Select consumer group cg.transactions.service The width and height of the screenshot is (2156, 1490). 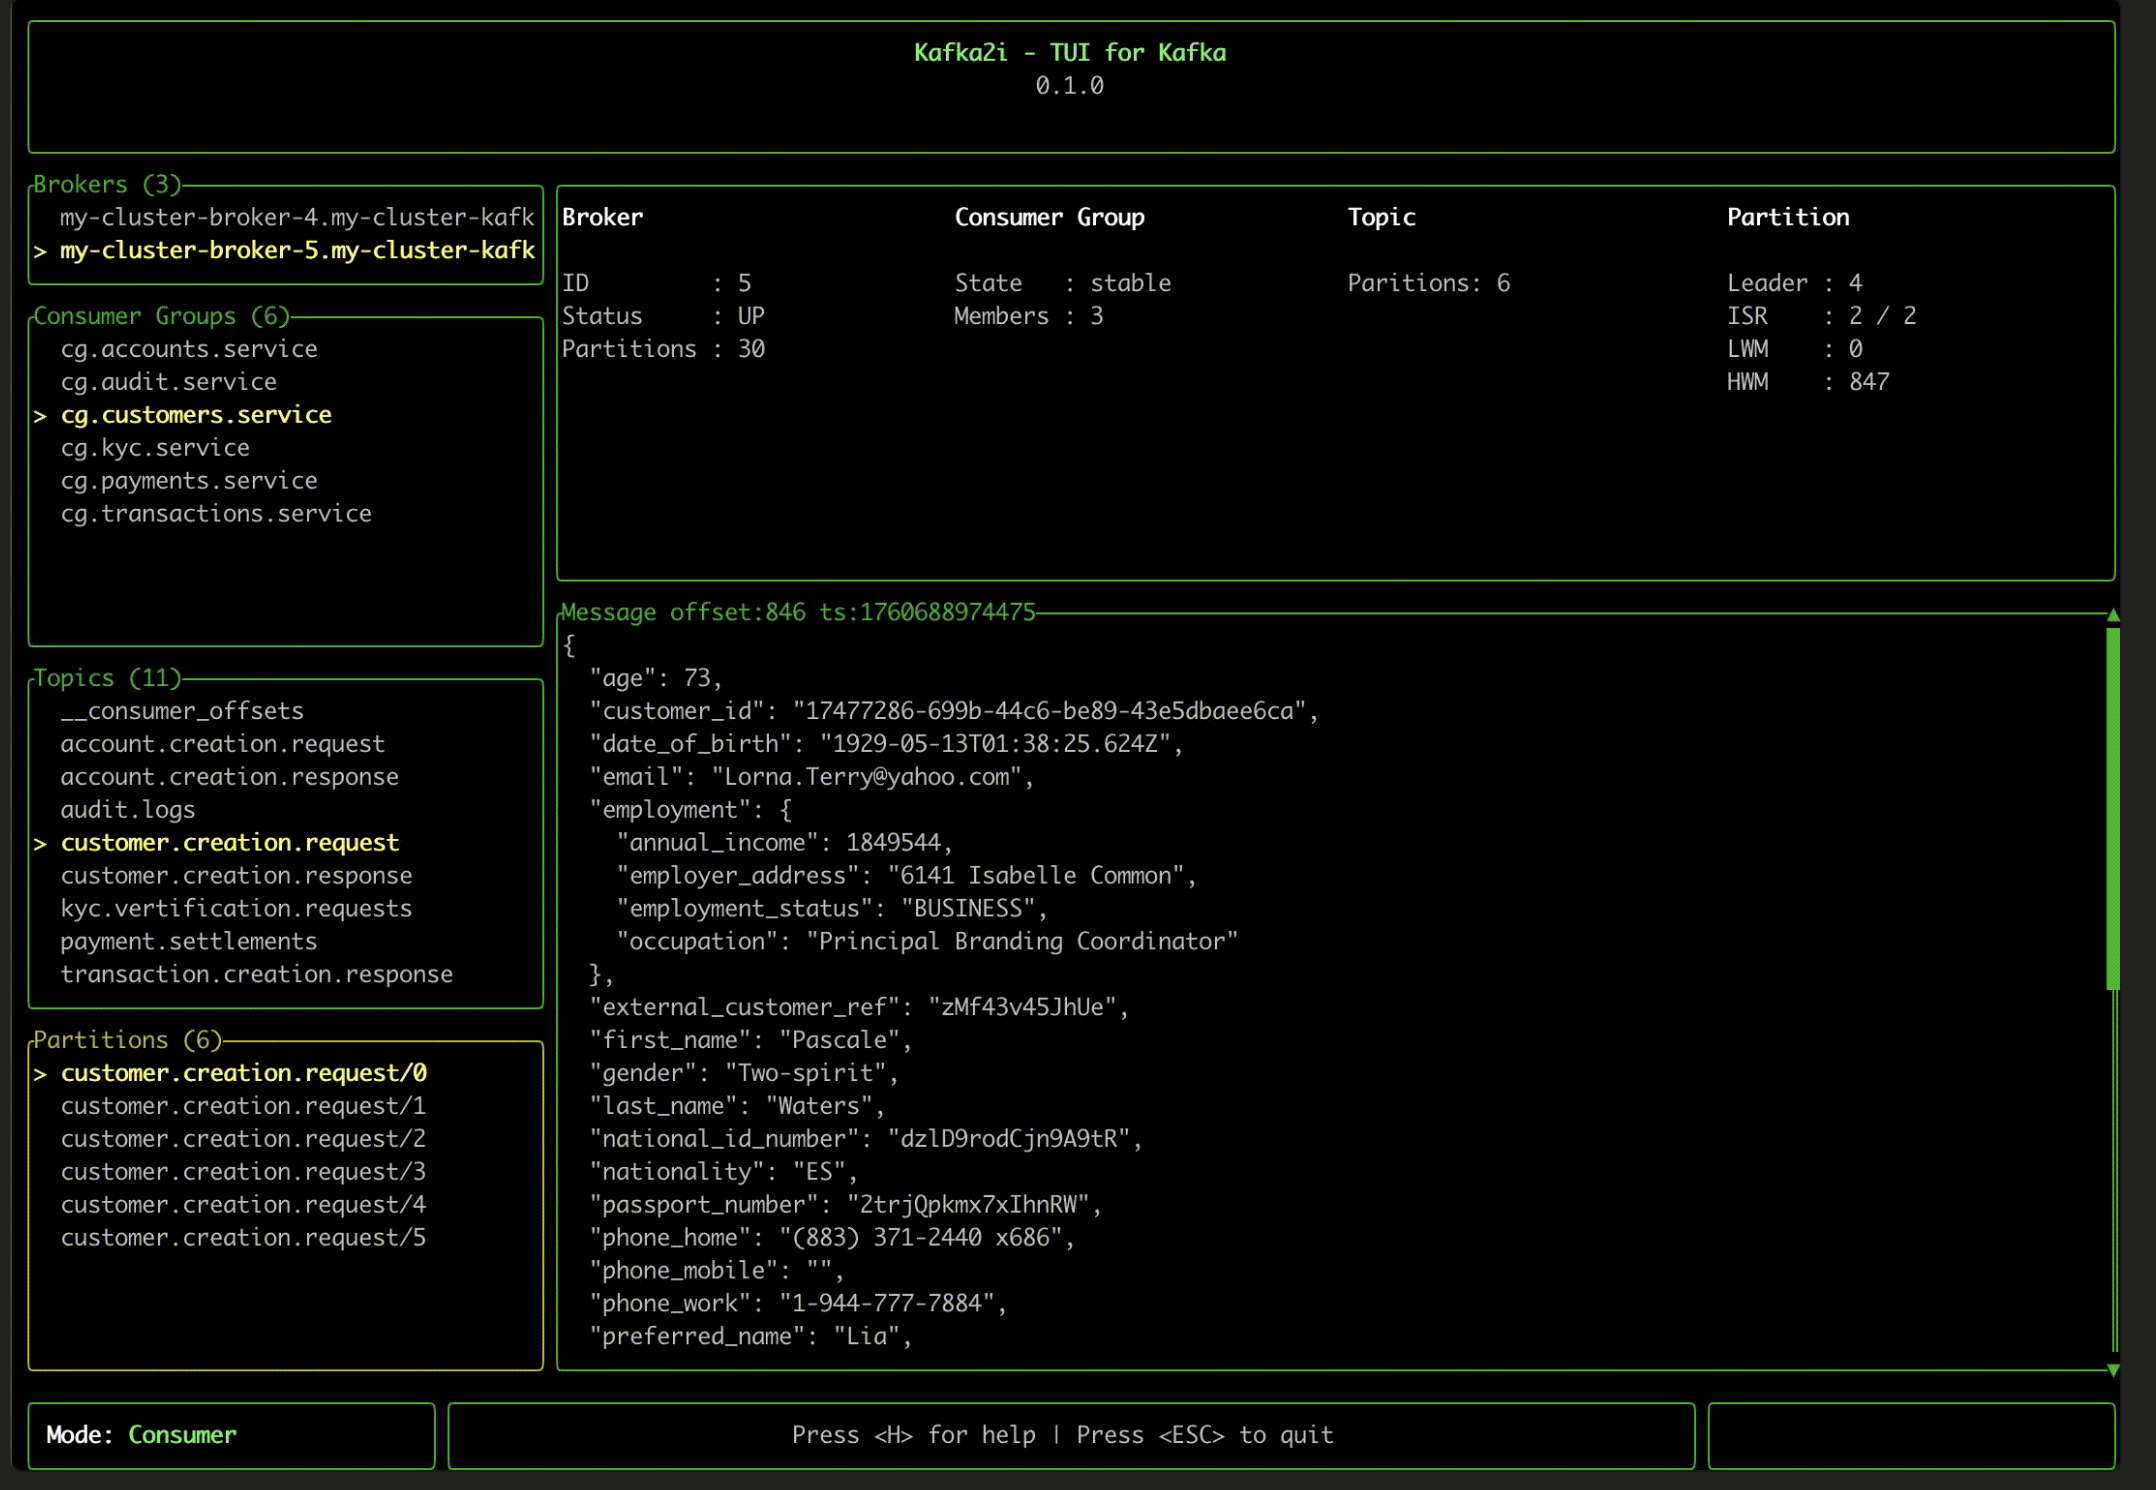pos(216,514)
